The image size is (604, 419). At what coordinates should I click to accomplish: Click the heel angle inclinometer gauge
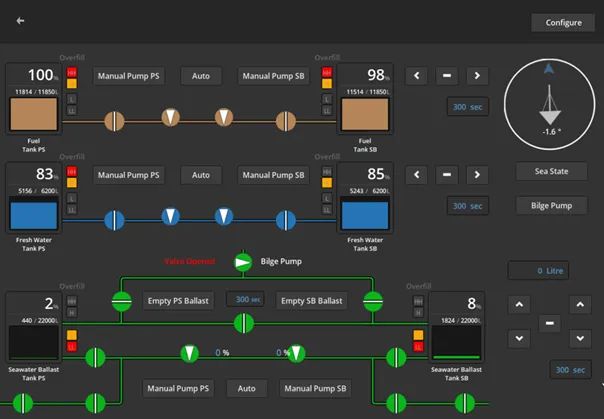coord(550,104)
